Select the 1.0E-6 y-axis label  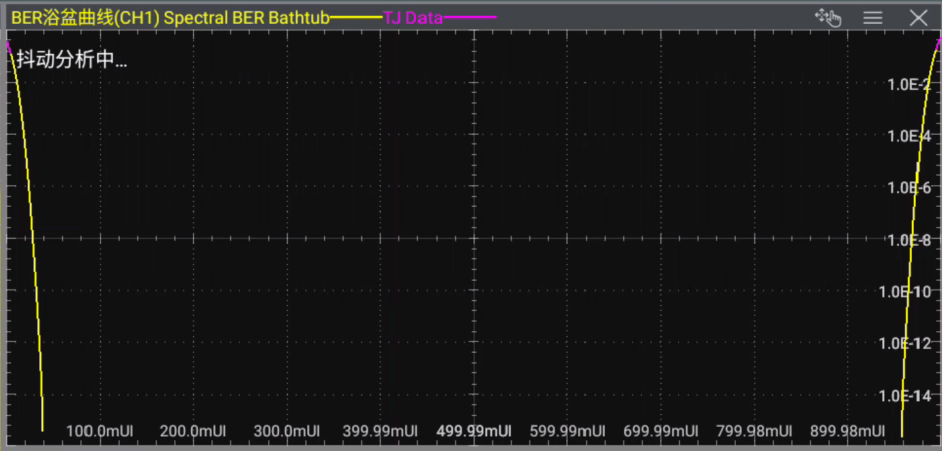pyautogui.click(x=909, y=188)
